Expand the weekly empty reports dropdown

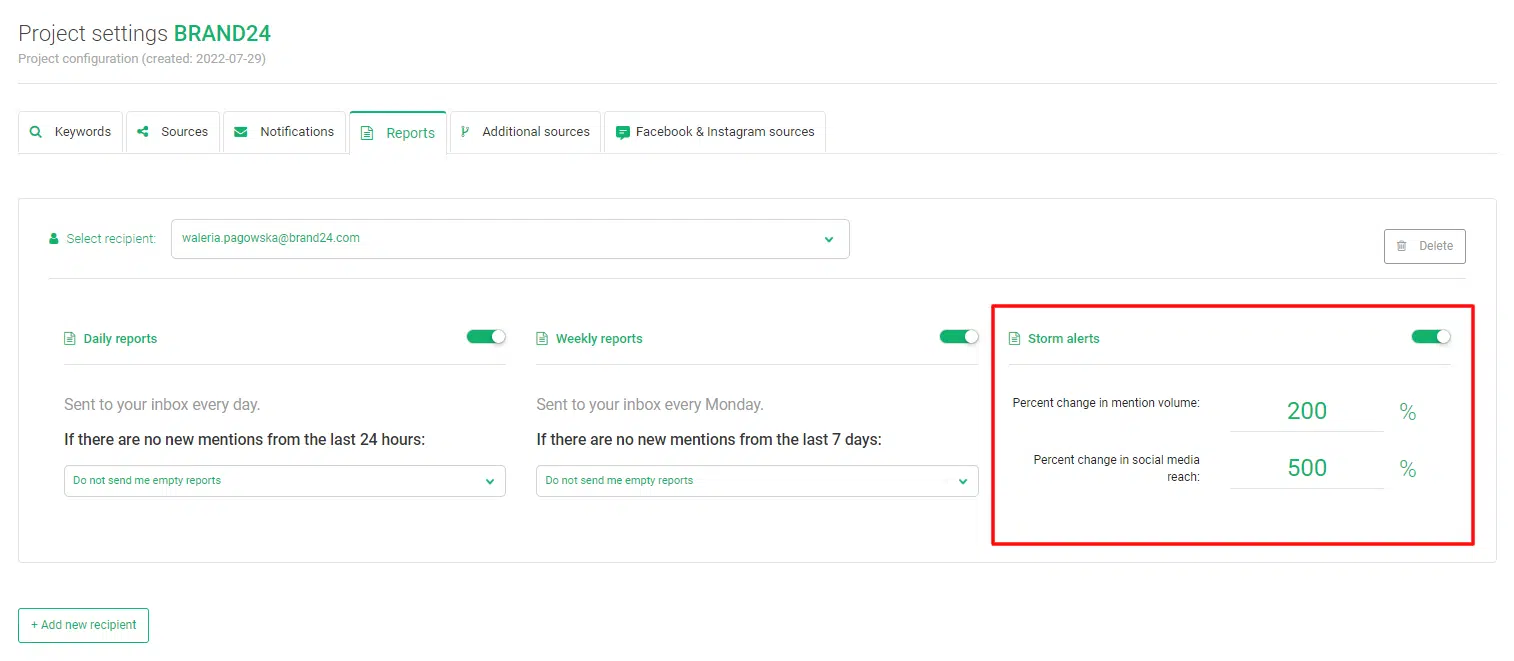[x=757, y=481]
